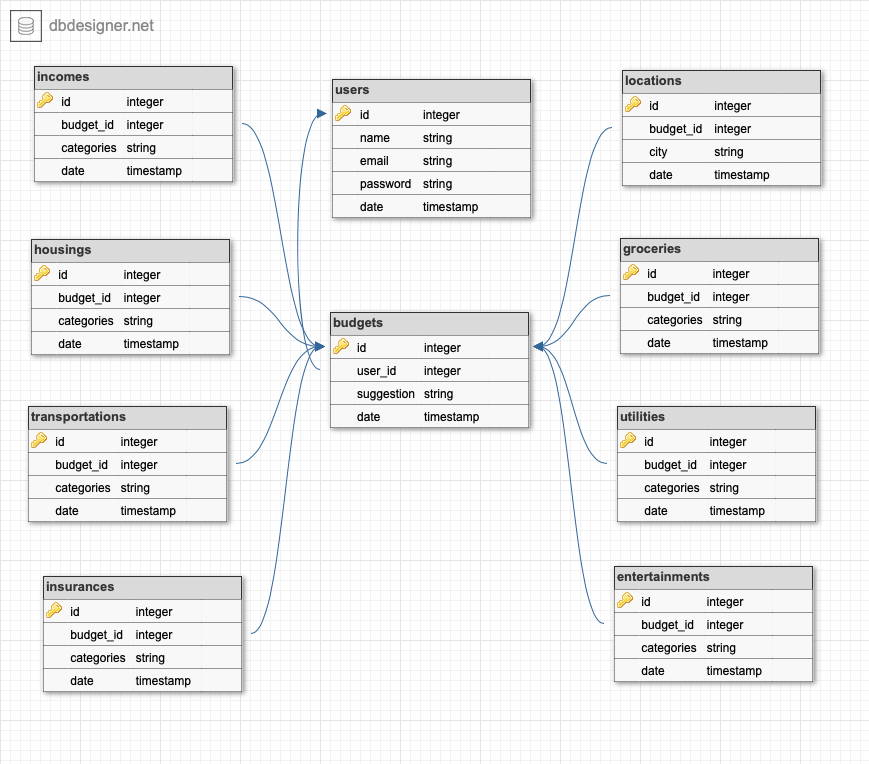Select the key icon in entertainments table
Image resolution: width=869 pixels, height=764 pixels.
[x=625, y=601]
